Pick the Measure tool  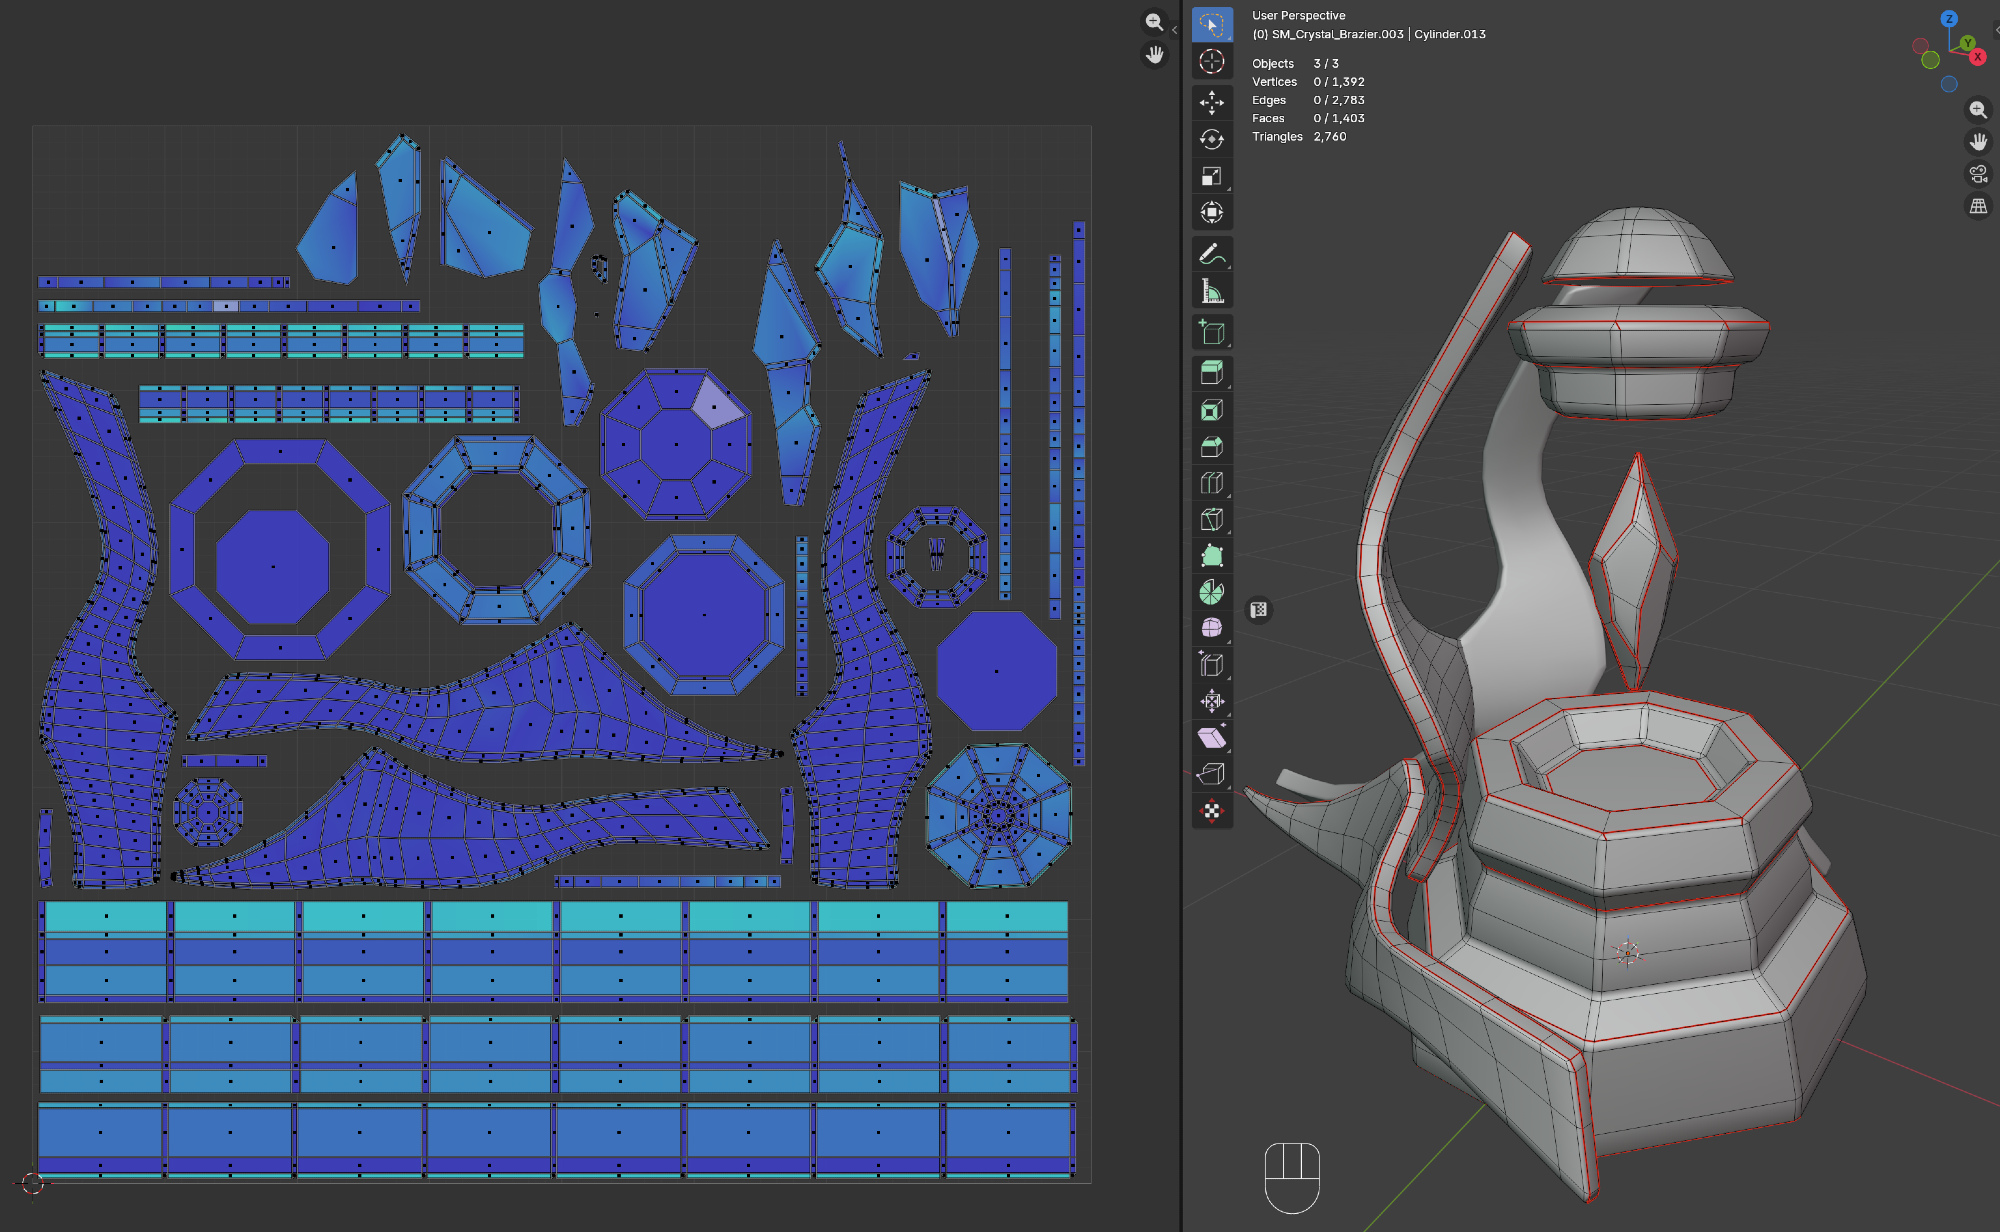(x=1211, y=291)
